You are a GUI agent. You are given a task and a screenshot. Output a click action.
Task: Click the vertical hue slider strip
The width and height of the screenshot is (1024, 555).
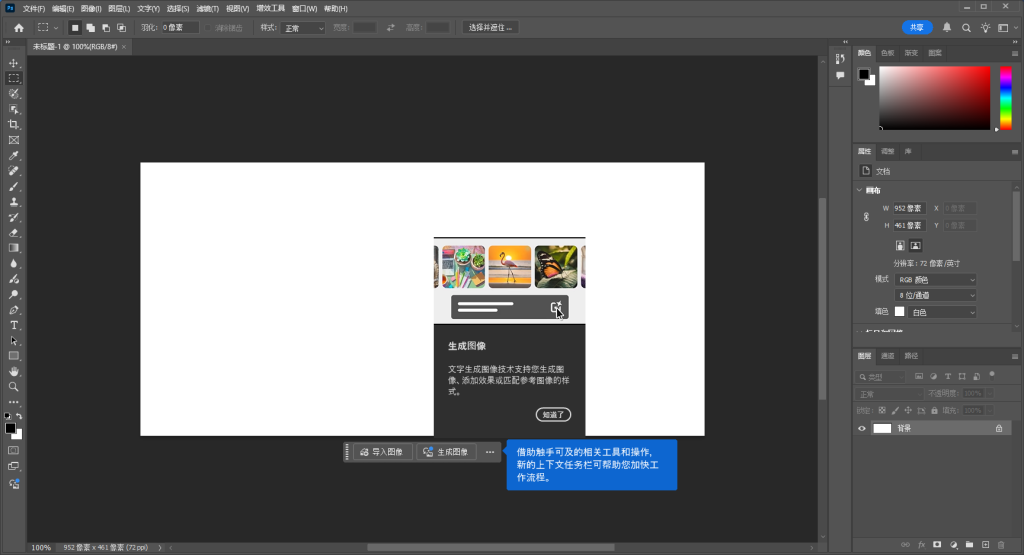tap(1005, 98)
